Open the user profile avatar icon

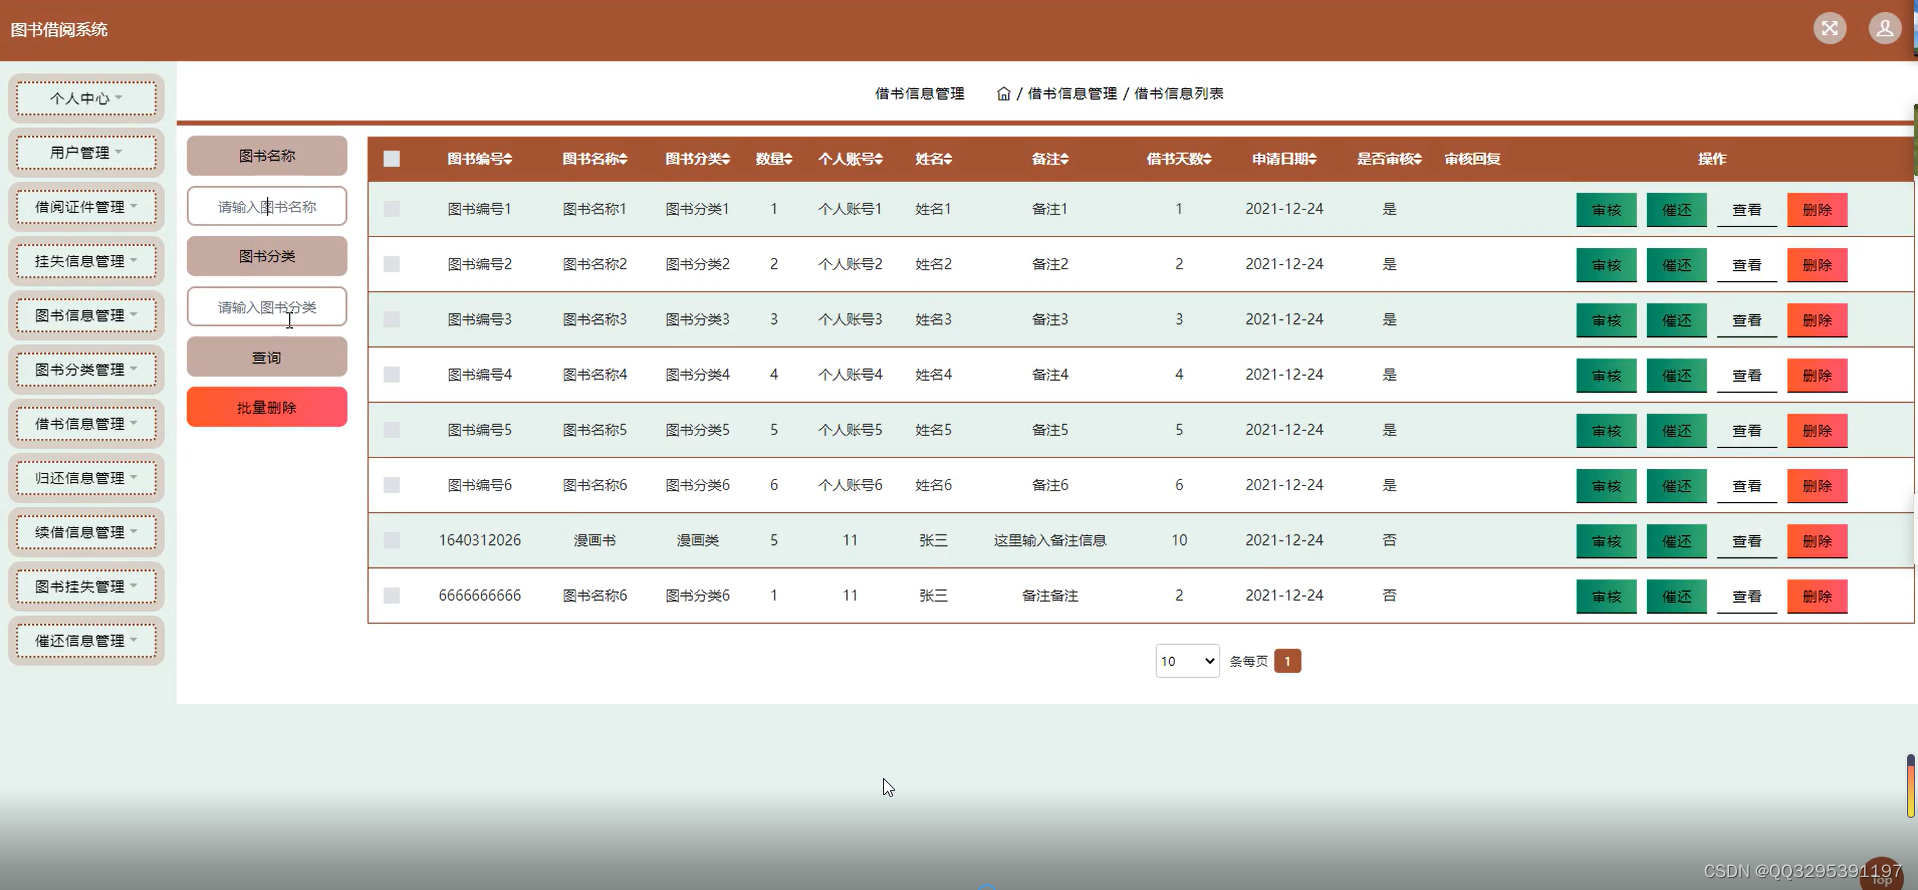pyautogui.click(x=1884, y=28)
